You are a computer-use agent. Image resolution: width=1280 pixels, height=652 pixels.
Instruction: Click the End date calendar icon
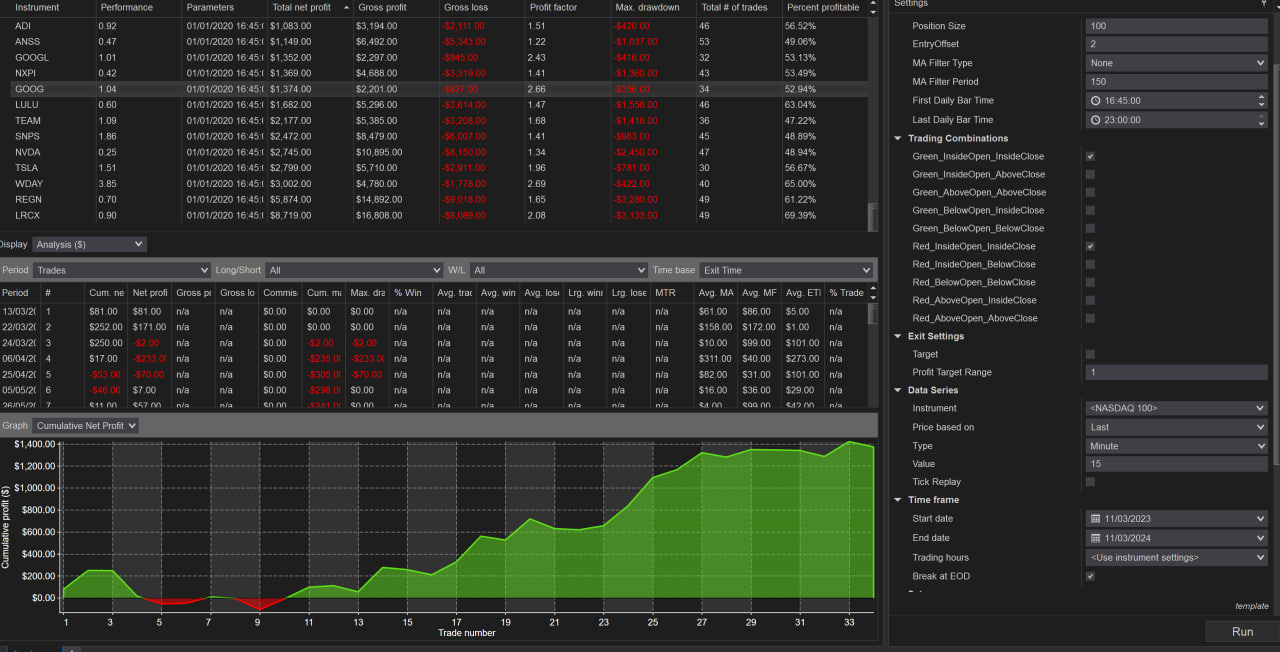point(1096,538)
